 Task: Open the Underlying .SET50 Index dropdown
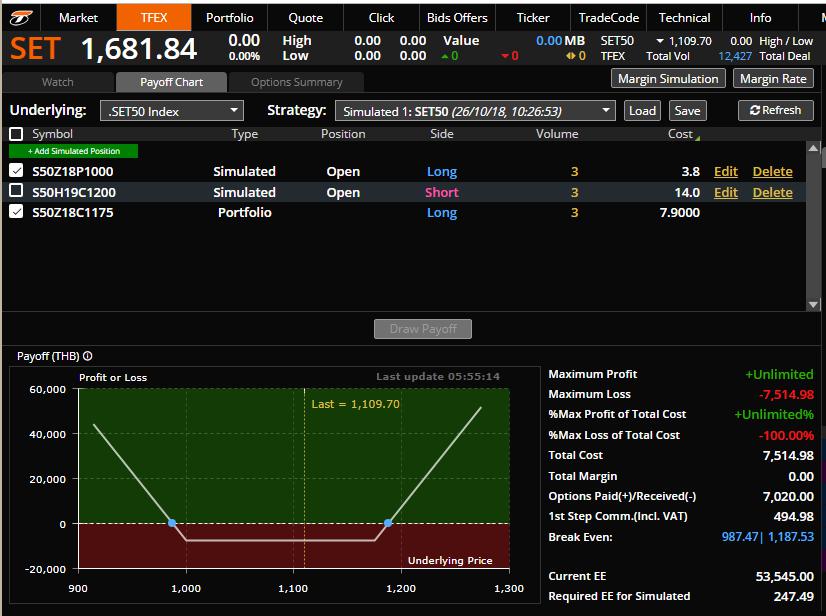point(172,111)
